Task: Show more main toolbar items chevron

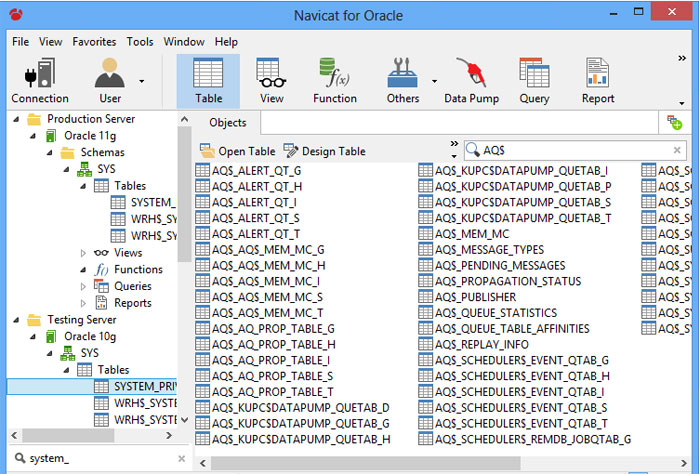Action: coord(682,58)
